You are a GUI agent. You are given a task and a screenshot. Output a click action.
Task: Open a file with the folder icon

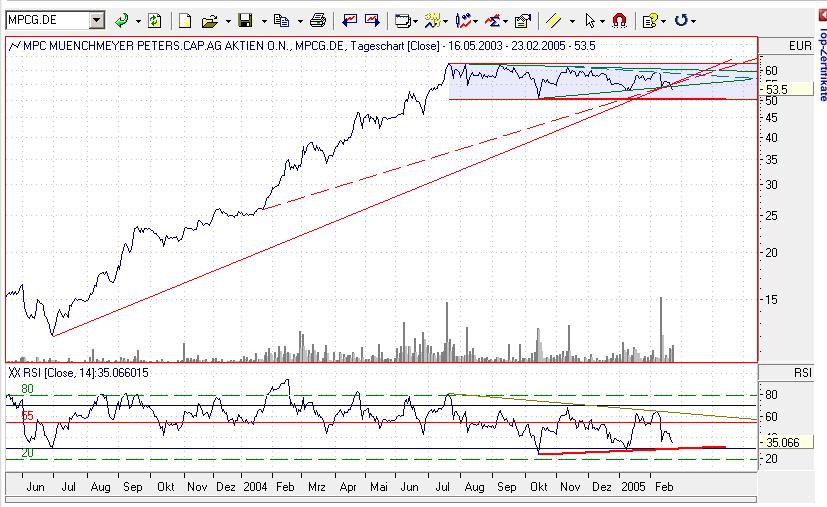pos(209,21)
